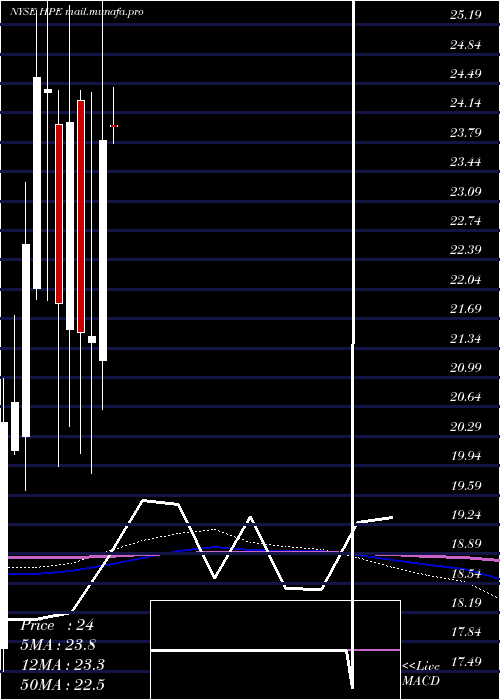Click the small red doji candlestick
The height and width of the screenshot is (700, 500).
(x=114, y=126)
